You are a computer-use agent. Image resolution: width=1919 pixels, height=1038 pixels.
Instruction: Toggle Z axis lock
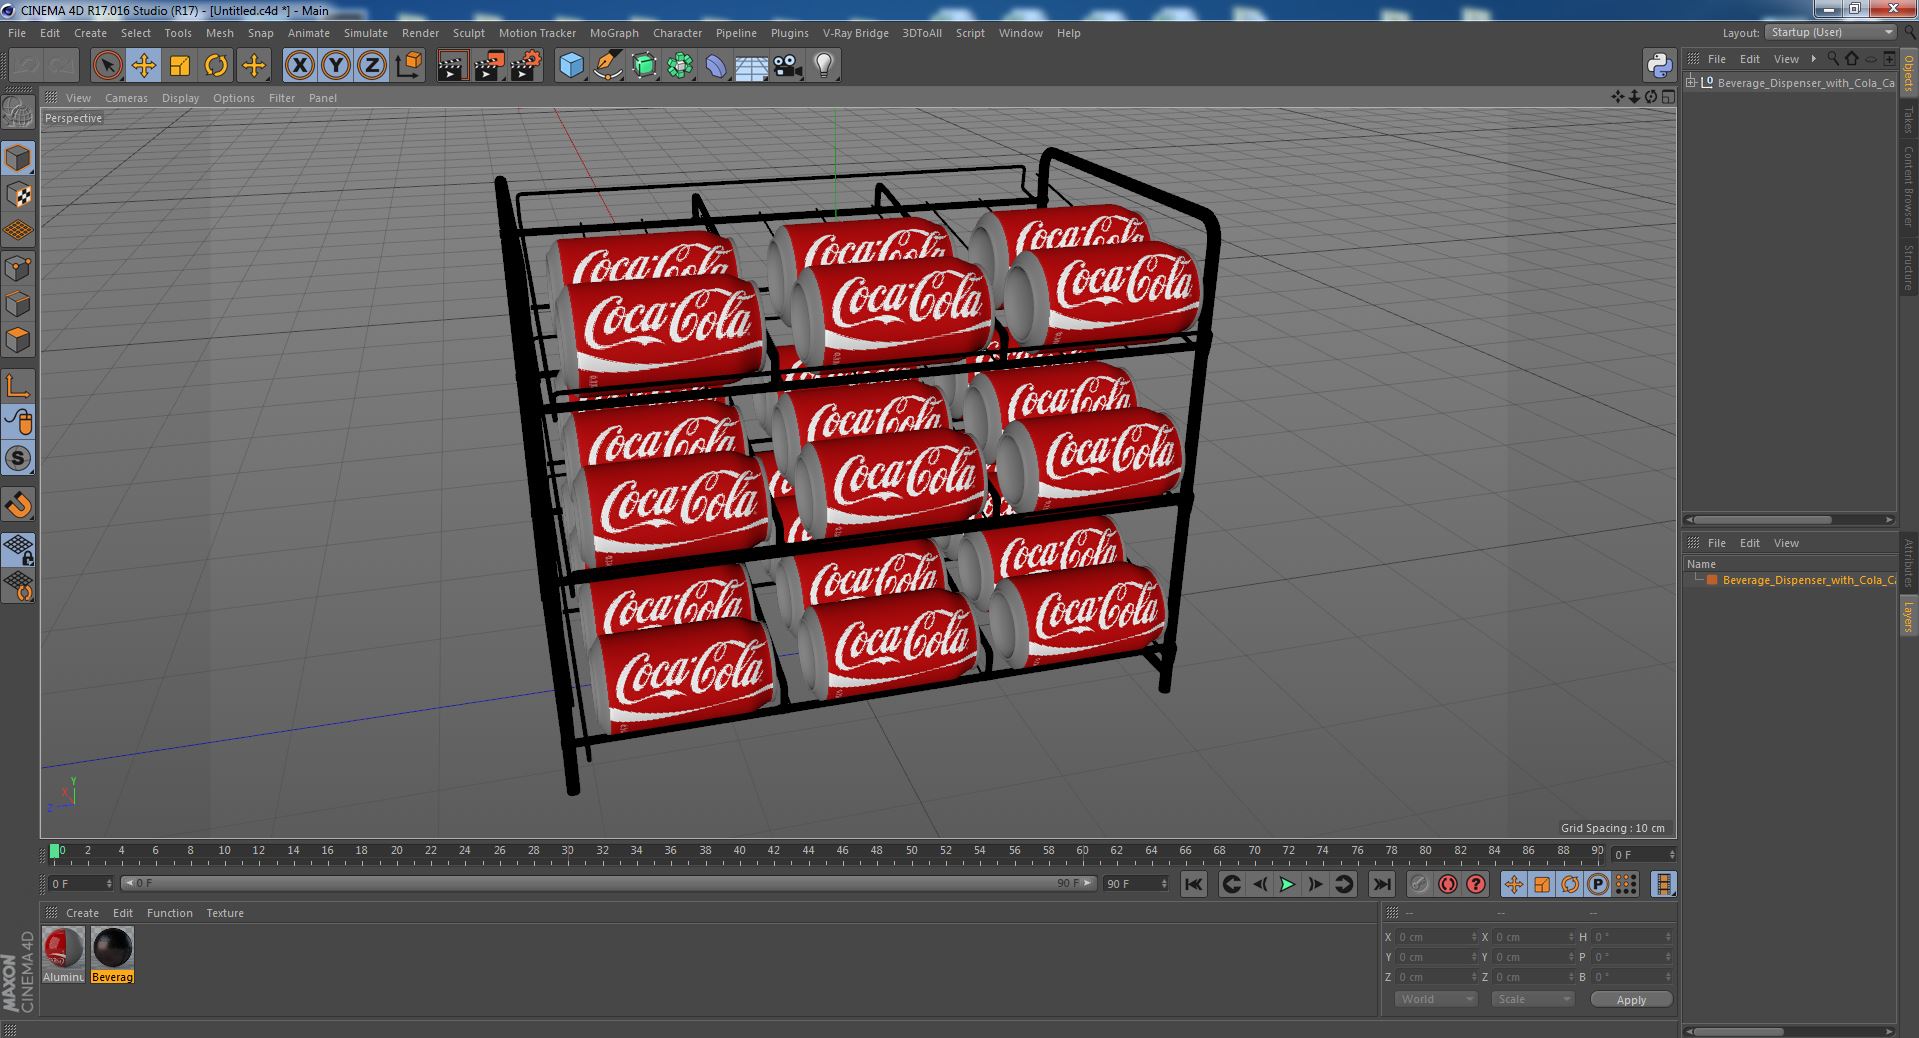pos(372,66)
